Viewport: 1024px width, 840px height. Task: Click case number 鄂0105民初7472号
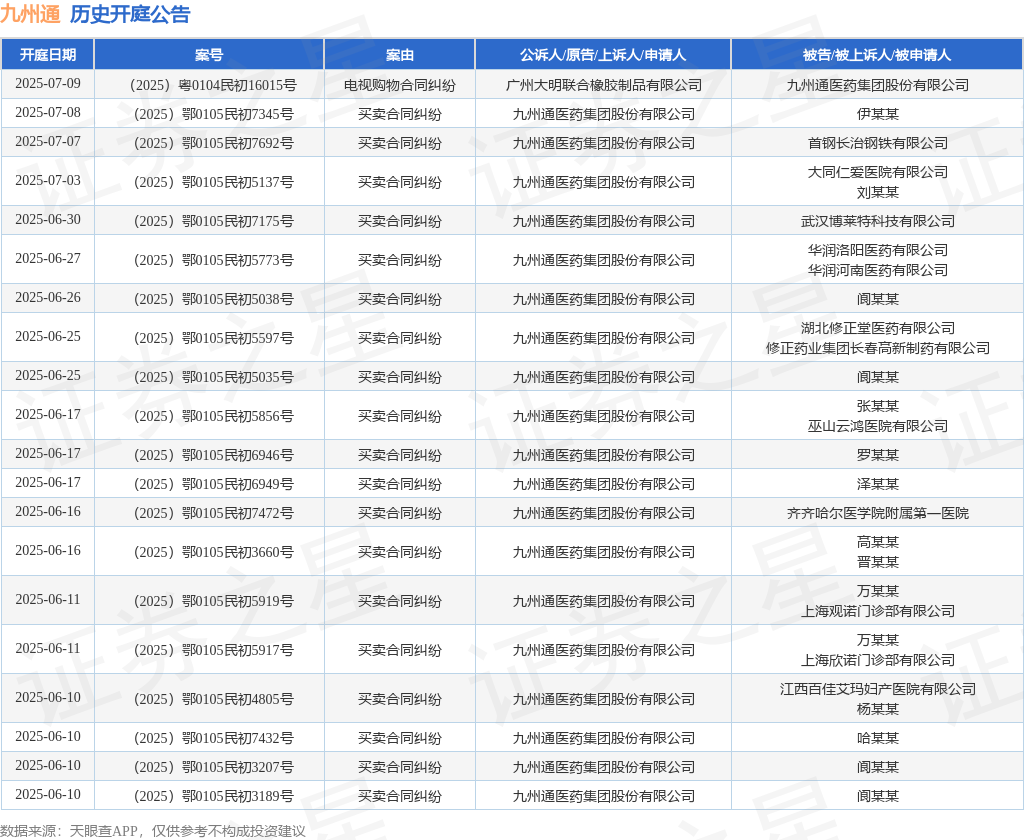238,513
